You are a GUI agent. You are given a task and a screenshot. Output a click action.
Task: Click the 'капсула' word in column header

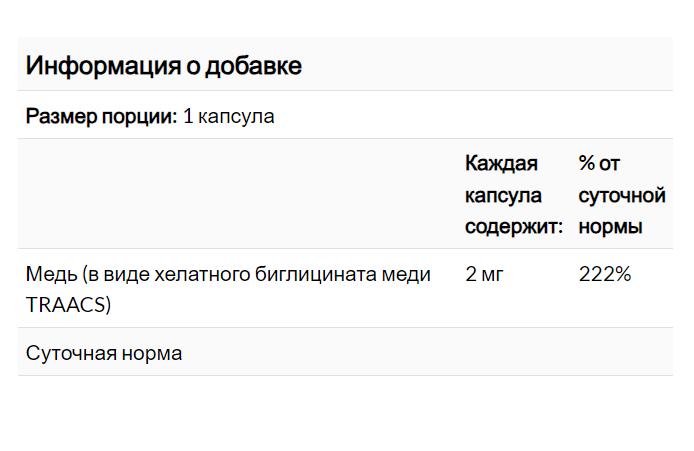503,196
